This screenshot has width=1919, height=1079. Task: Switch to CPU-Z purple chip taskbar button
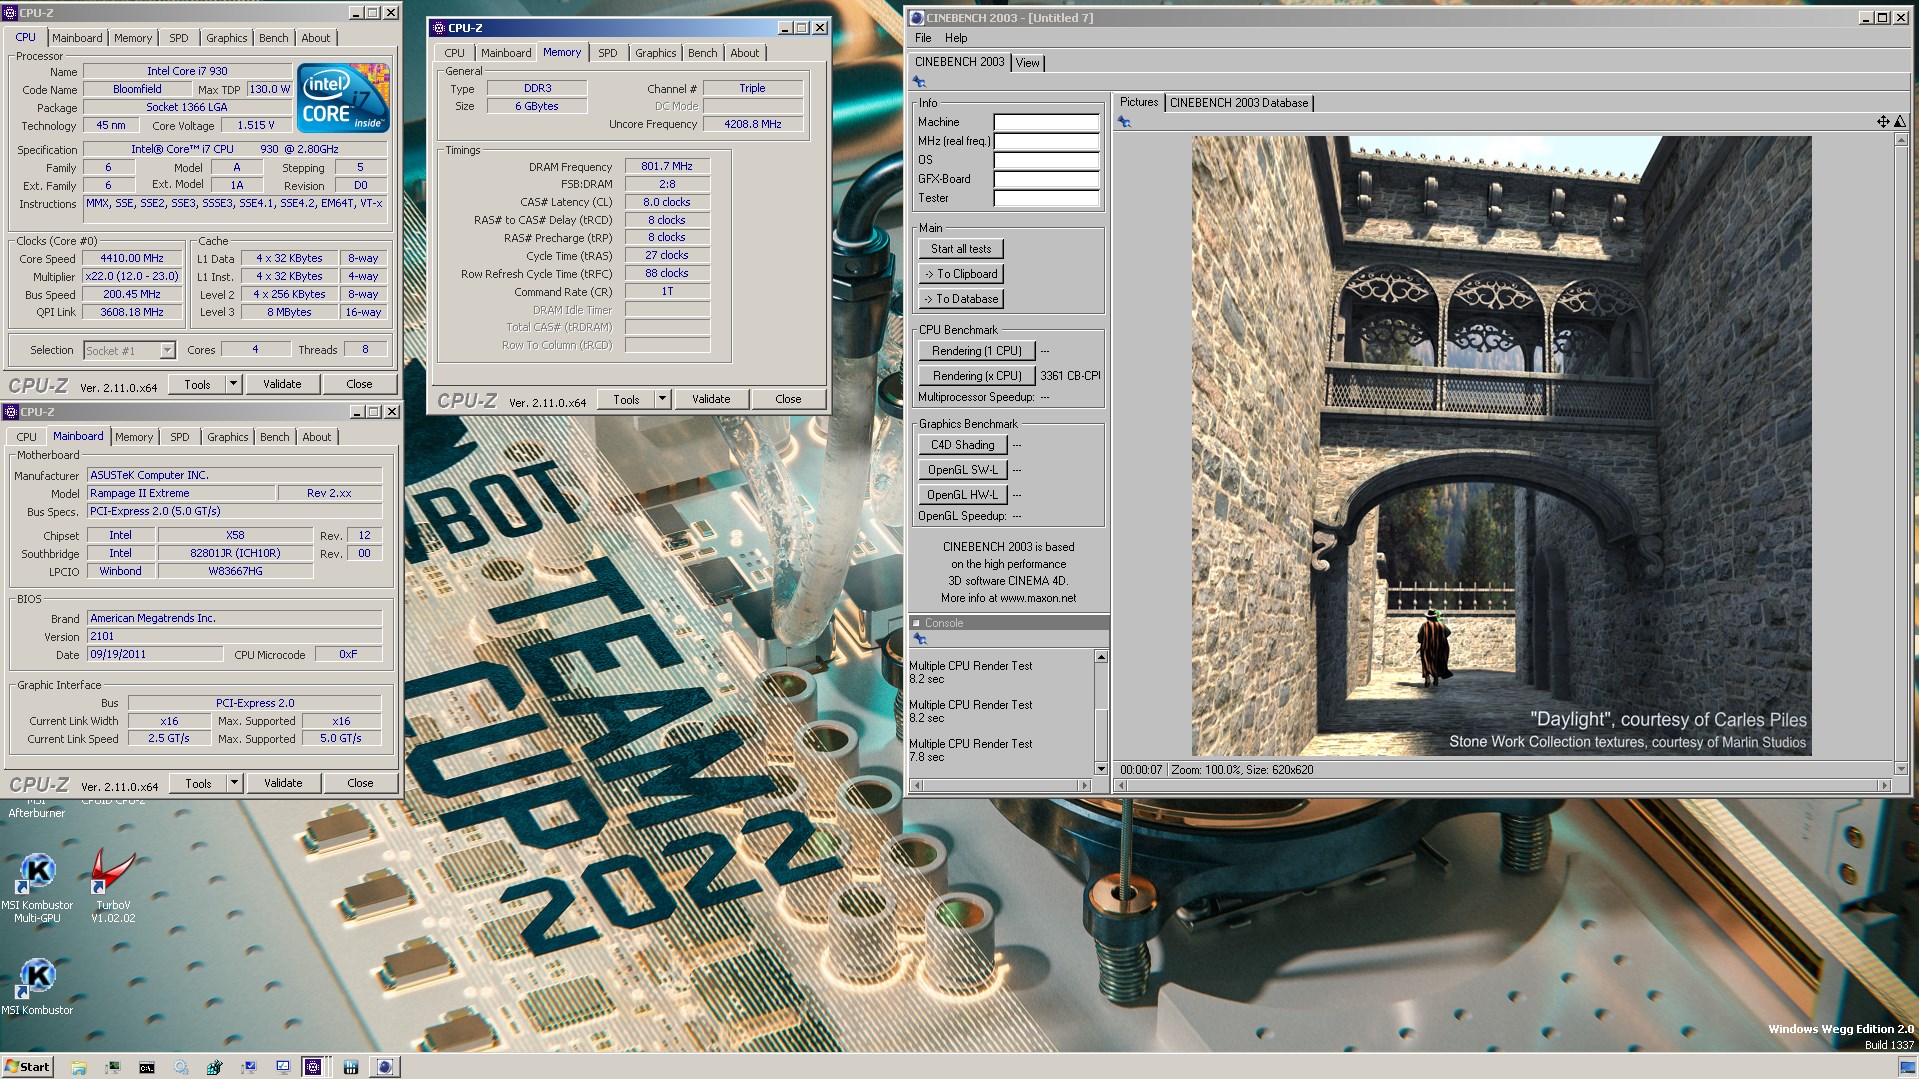[313, 1067]
